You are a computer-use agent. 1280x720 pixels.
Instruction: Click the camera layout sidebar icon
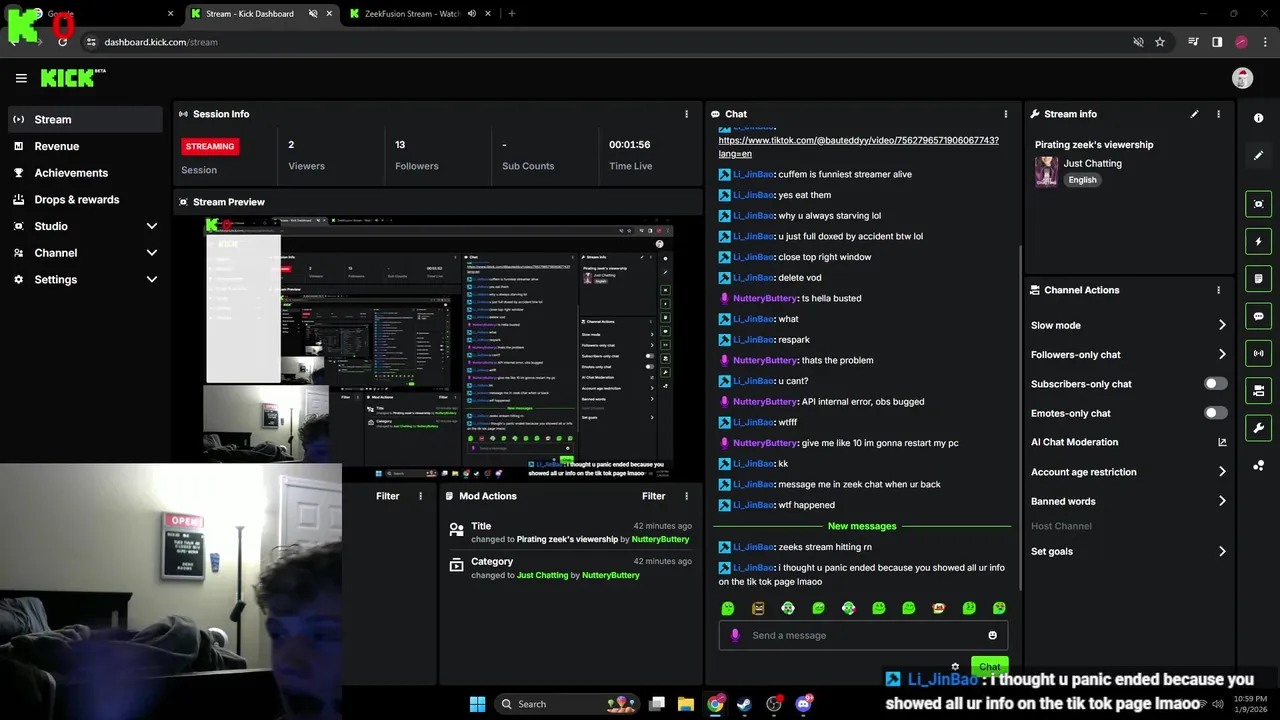(x=1258, y=390)
